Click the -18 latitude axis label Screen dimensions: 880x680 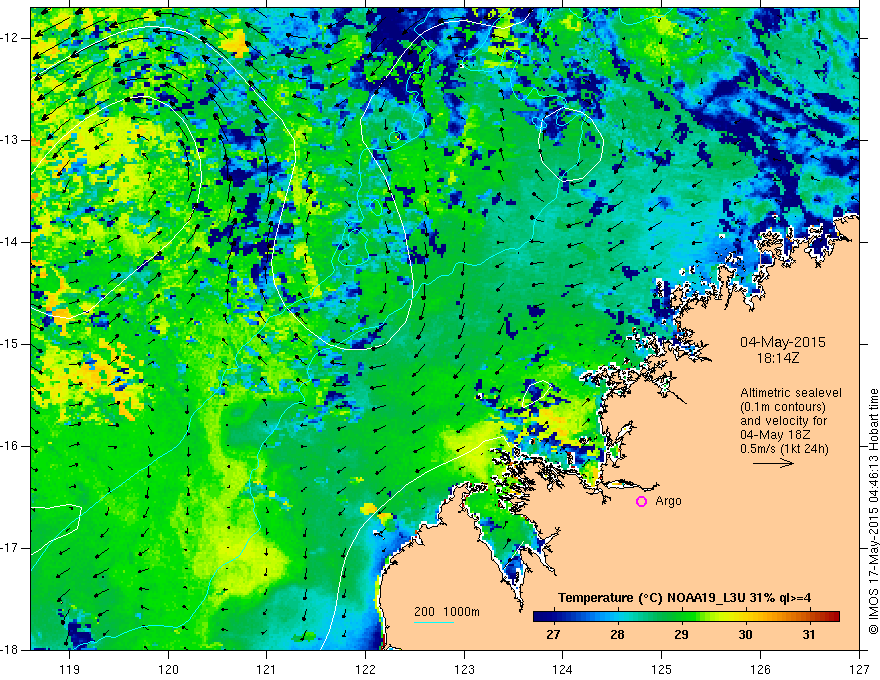[10, 649]
